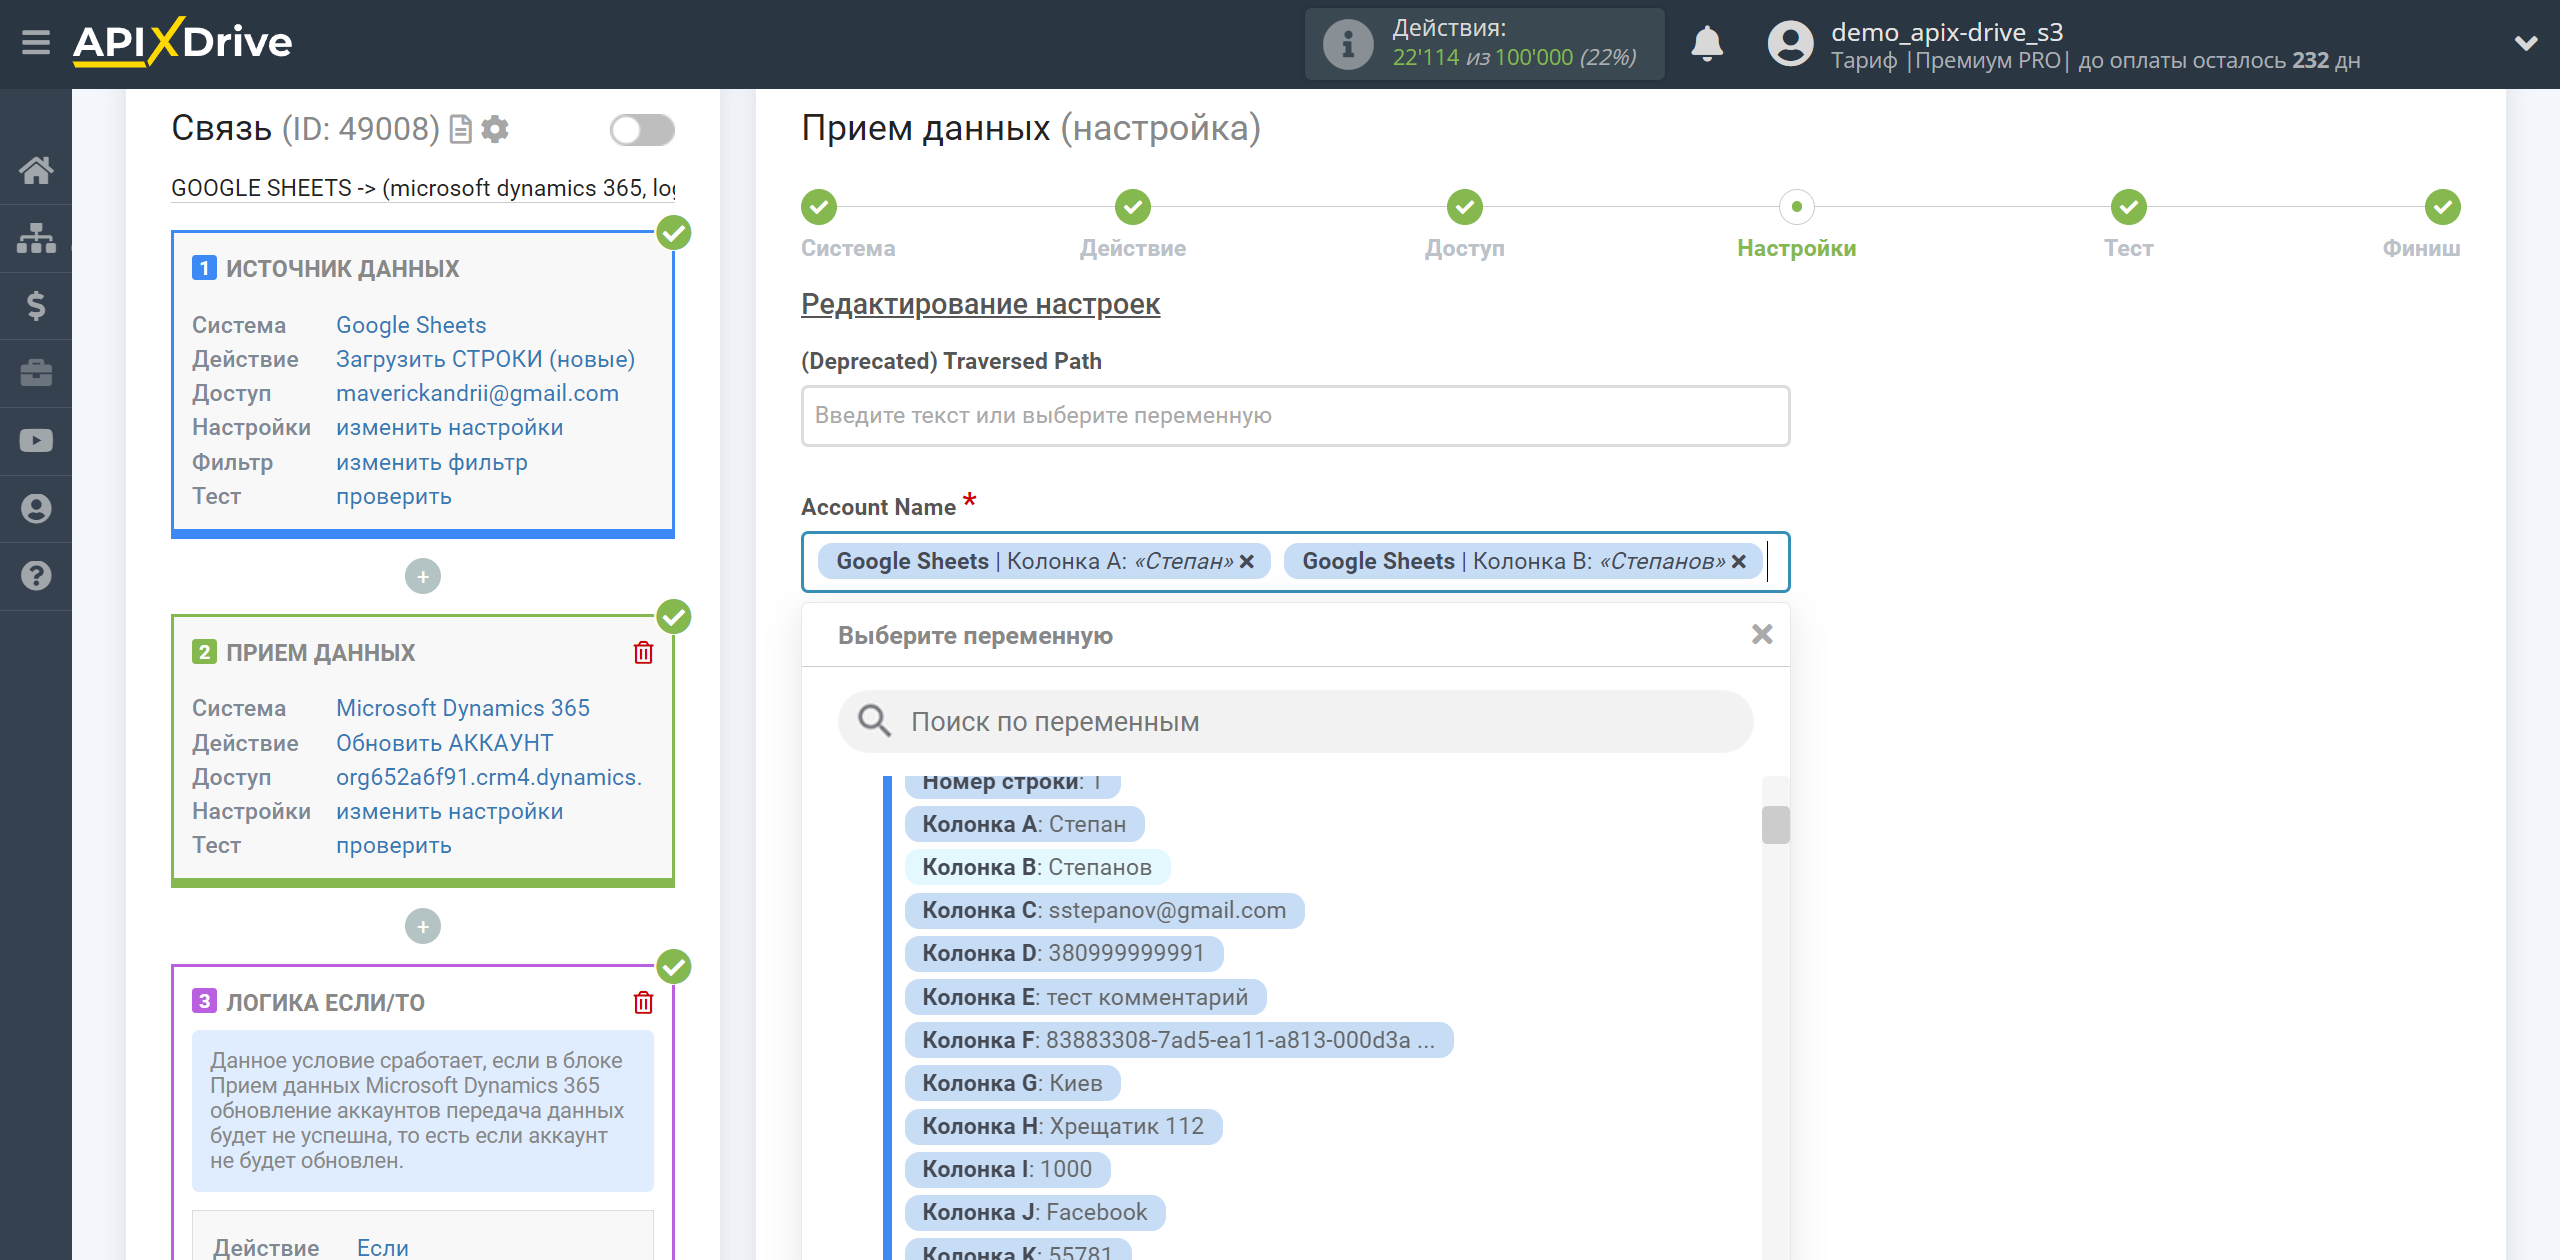Image resolution: width=2560 pixels, height=1260 pixels.
Task: Click the connection notes document icon
Action: pos(460,129)
